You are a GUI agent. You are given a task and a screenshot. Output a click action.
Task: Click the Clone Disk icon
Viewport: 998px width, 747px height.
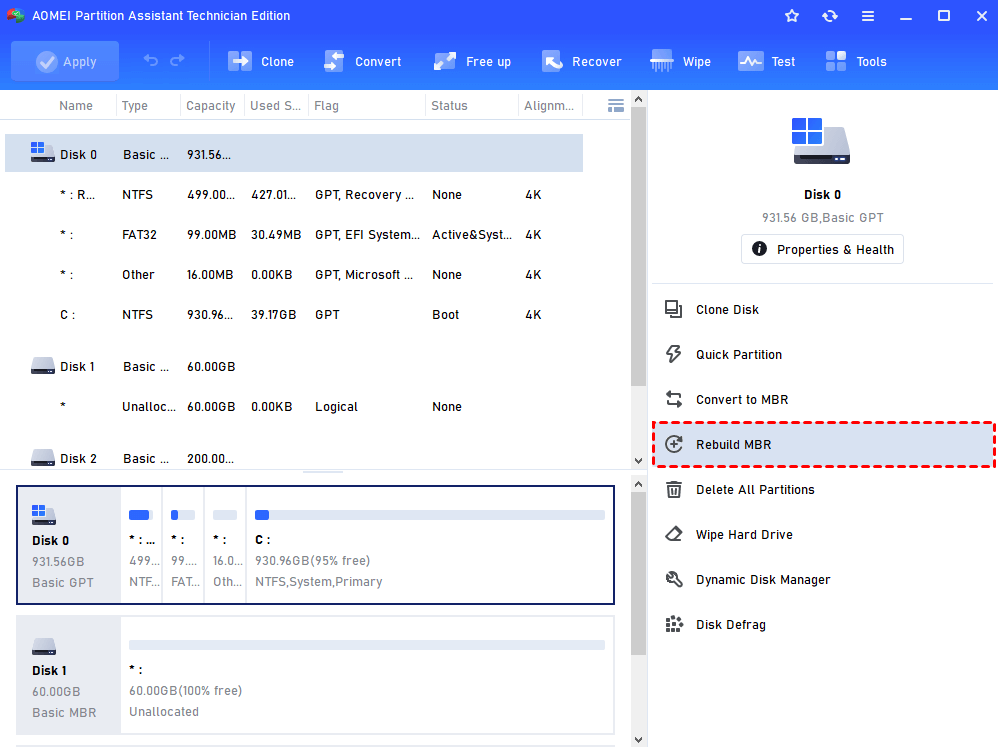[673, 309]
